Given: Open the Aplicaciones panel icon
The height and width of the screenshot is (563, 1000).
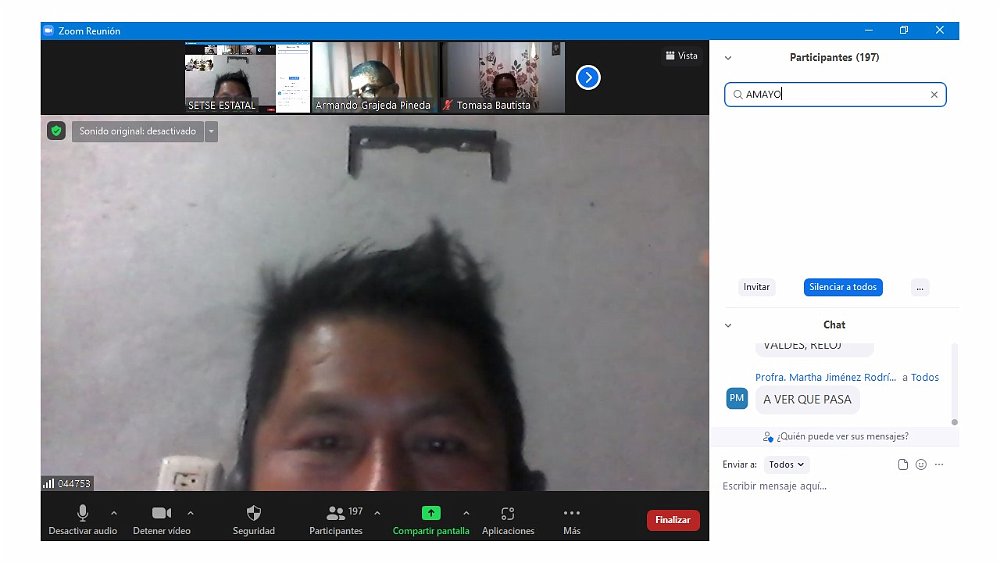Looking at the screenshot, I should point(507,513).
